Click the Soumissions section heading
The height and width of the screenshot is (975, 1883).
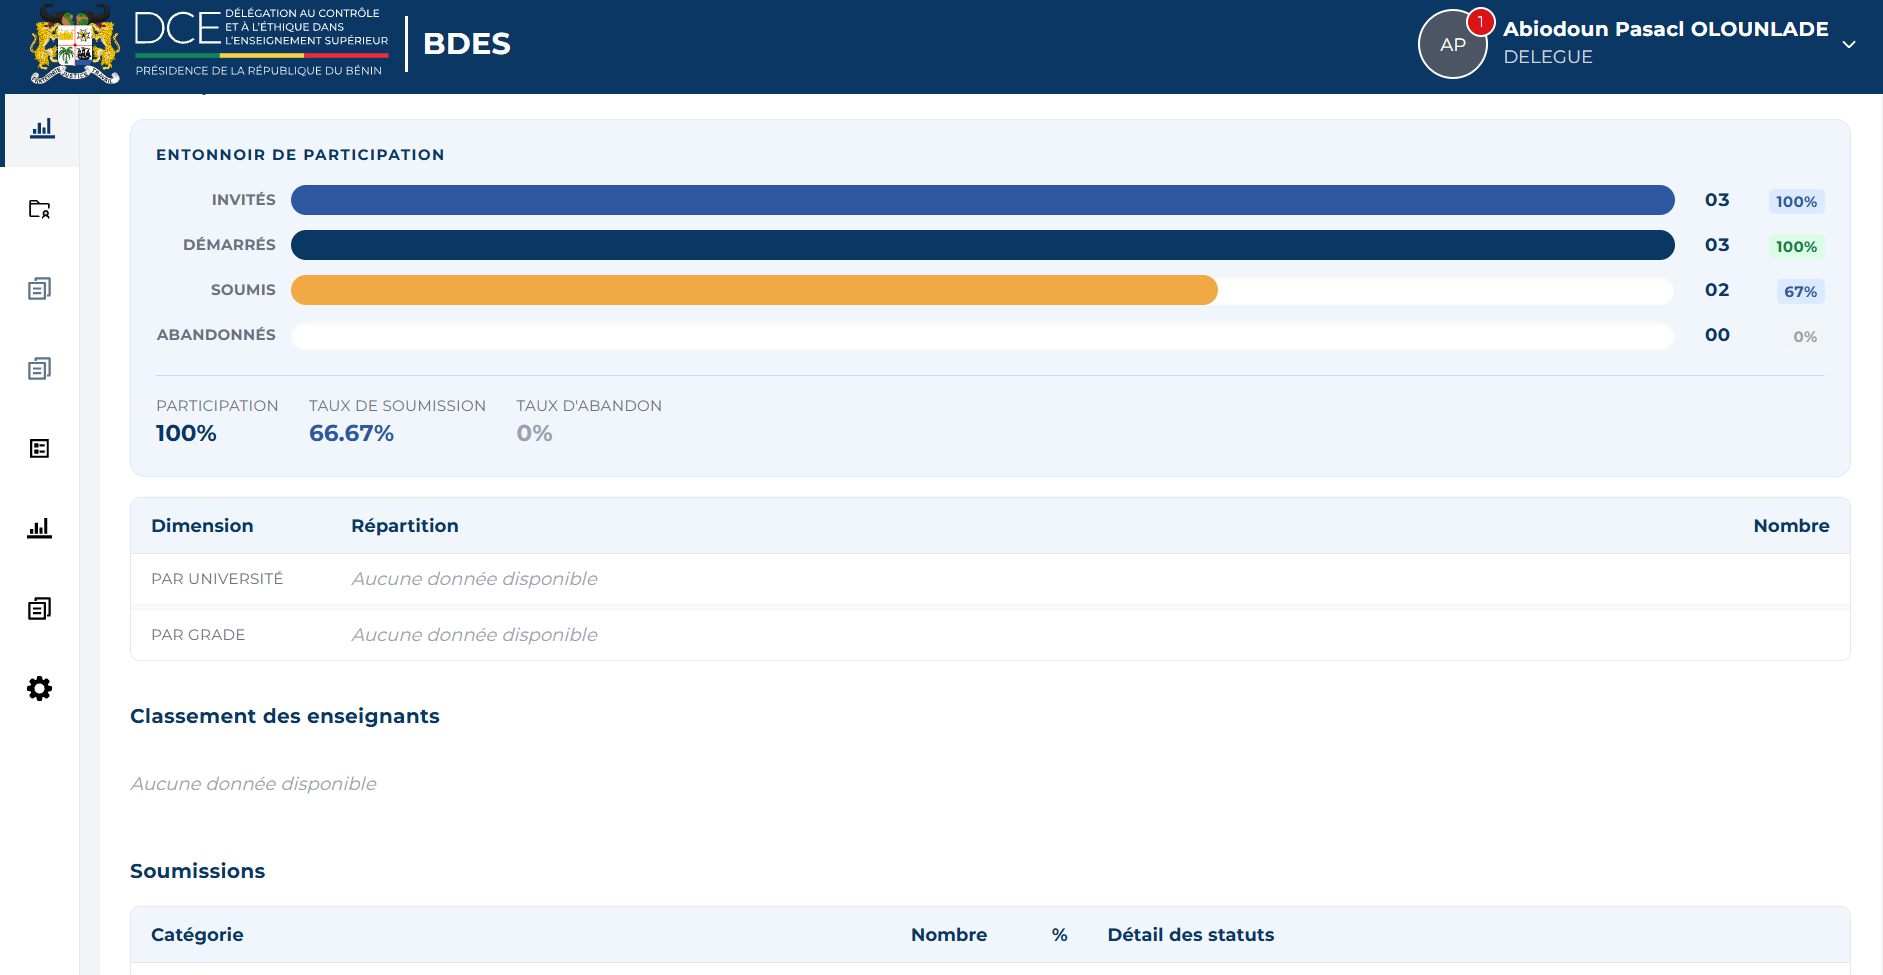(197, 871)
